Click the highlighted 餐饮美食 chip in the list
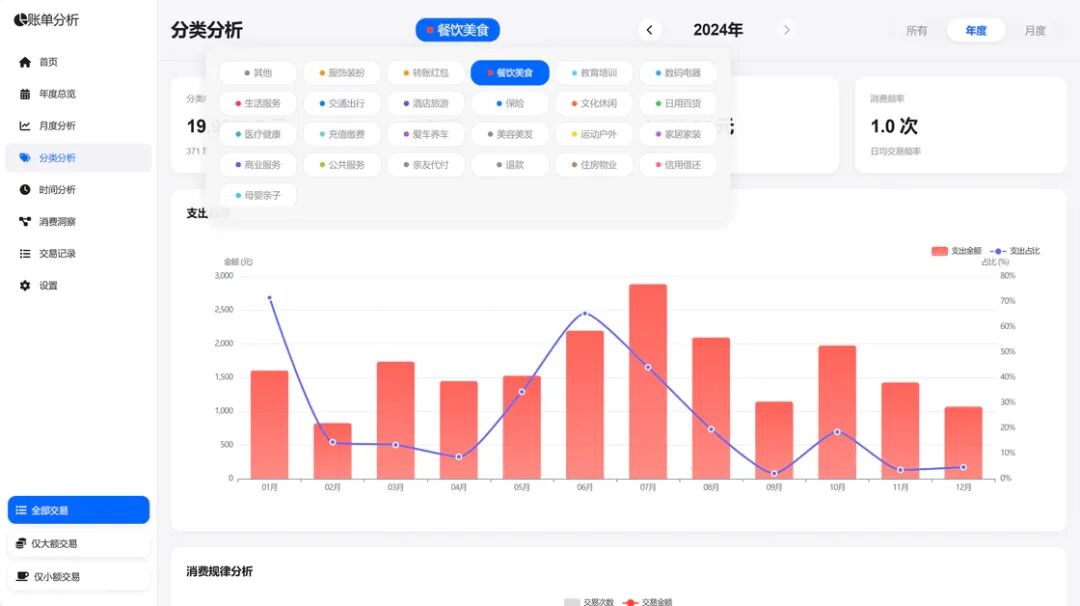Screen dimensions: 1080x606 510,73
